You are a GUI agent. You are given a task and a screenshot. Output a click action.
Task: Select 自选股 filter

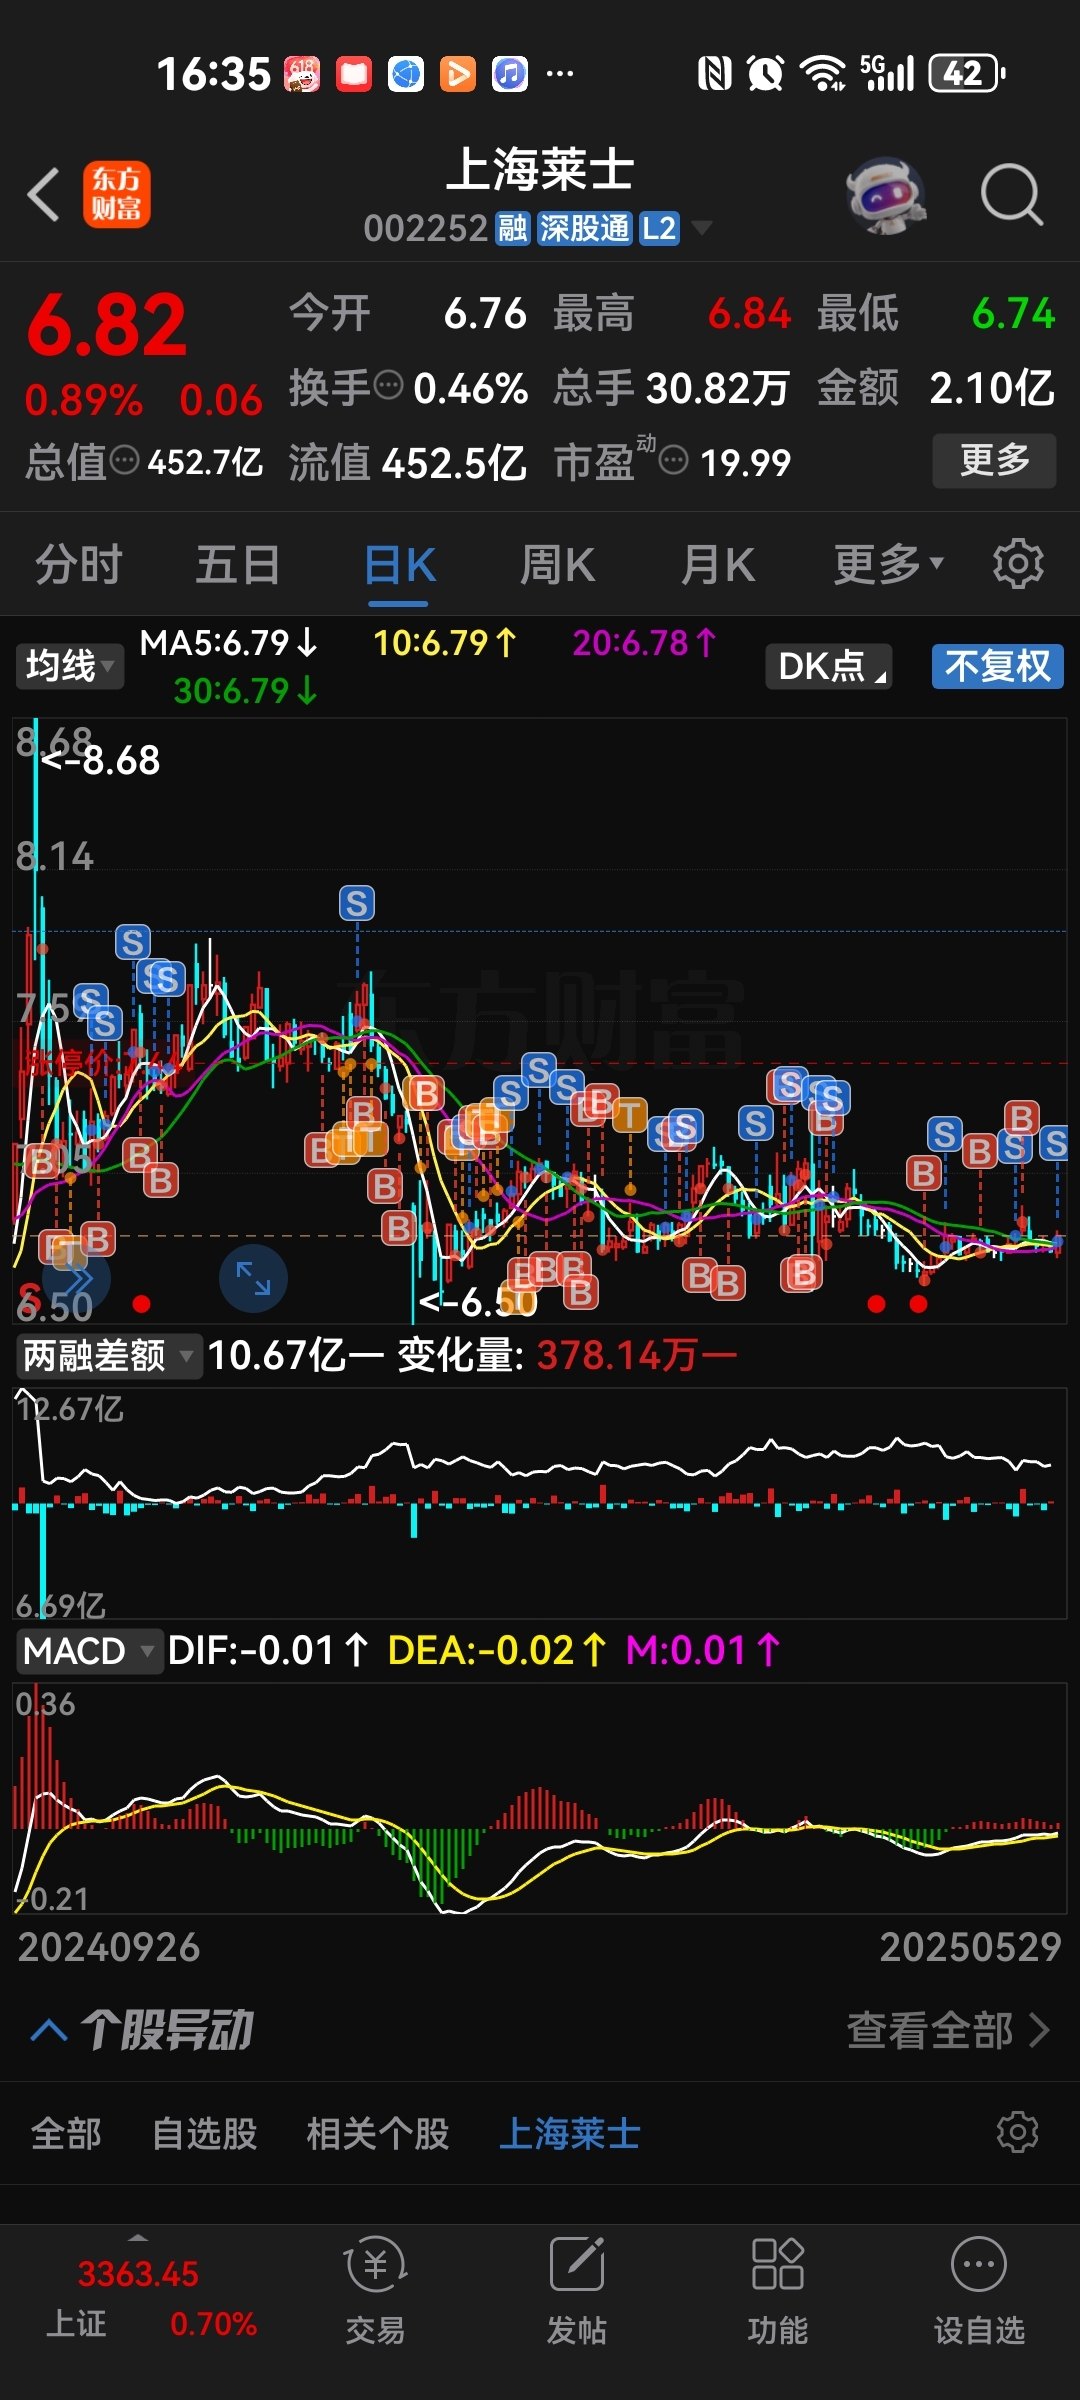[204, 2133]
